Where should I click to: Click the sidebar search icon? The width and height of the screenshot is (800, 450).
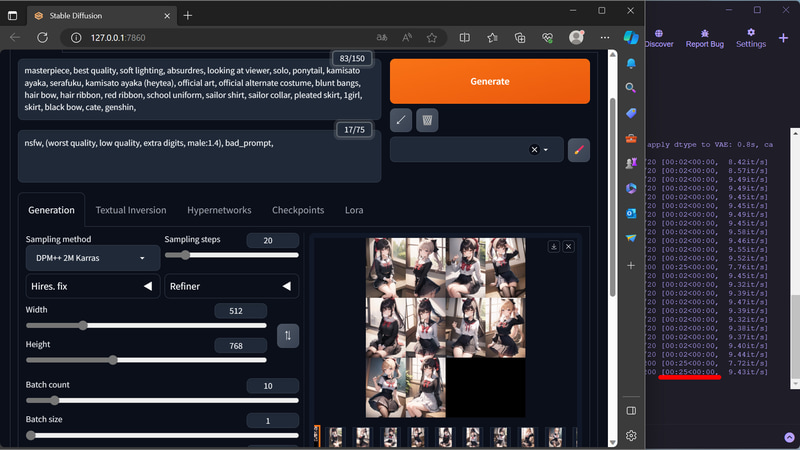pyautogui.click(x=631, y=88)
